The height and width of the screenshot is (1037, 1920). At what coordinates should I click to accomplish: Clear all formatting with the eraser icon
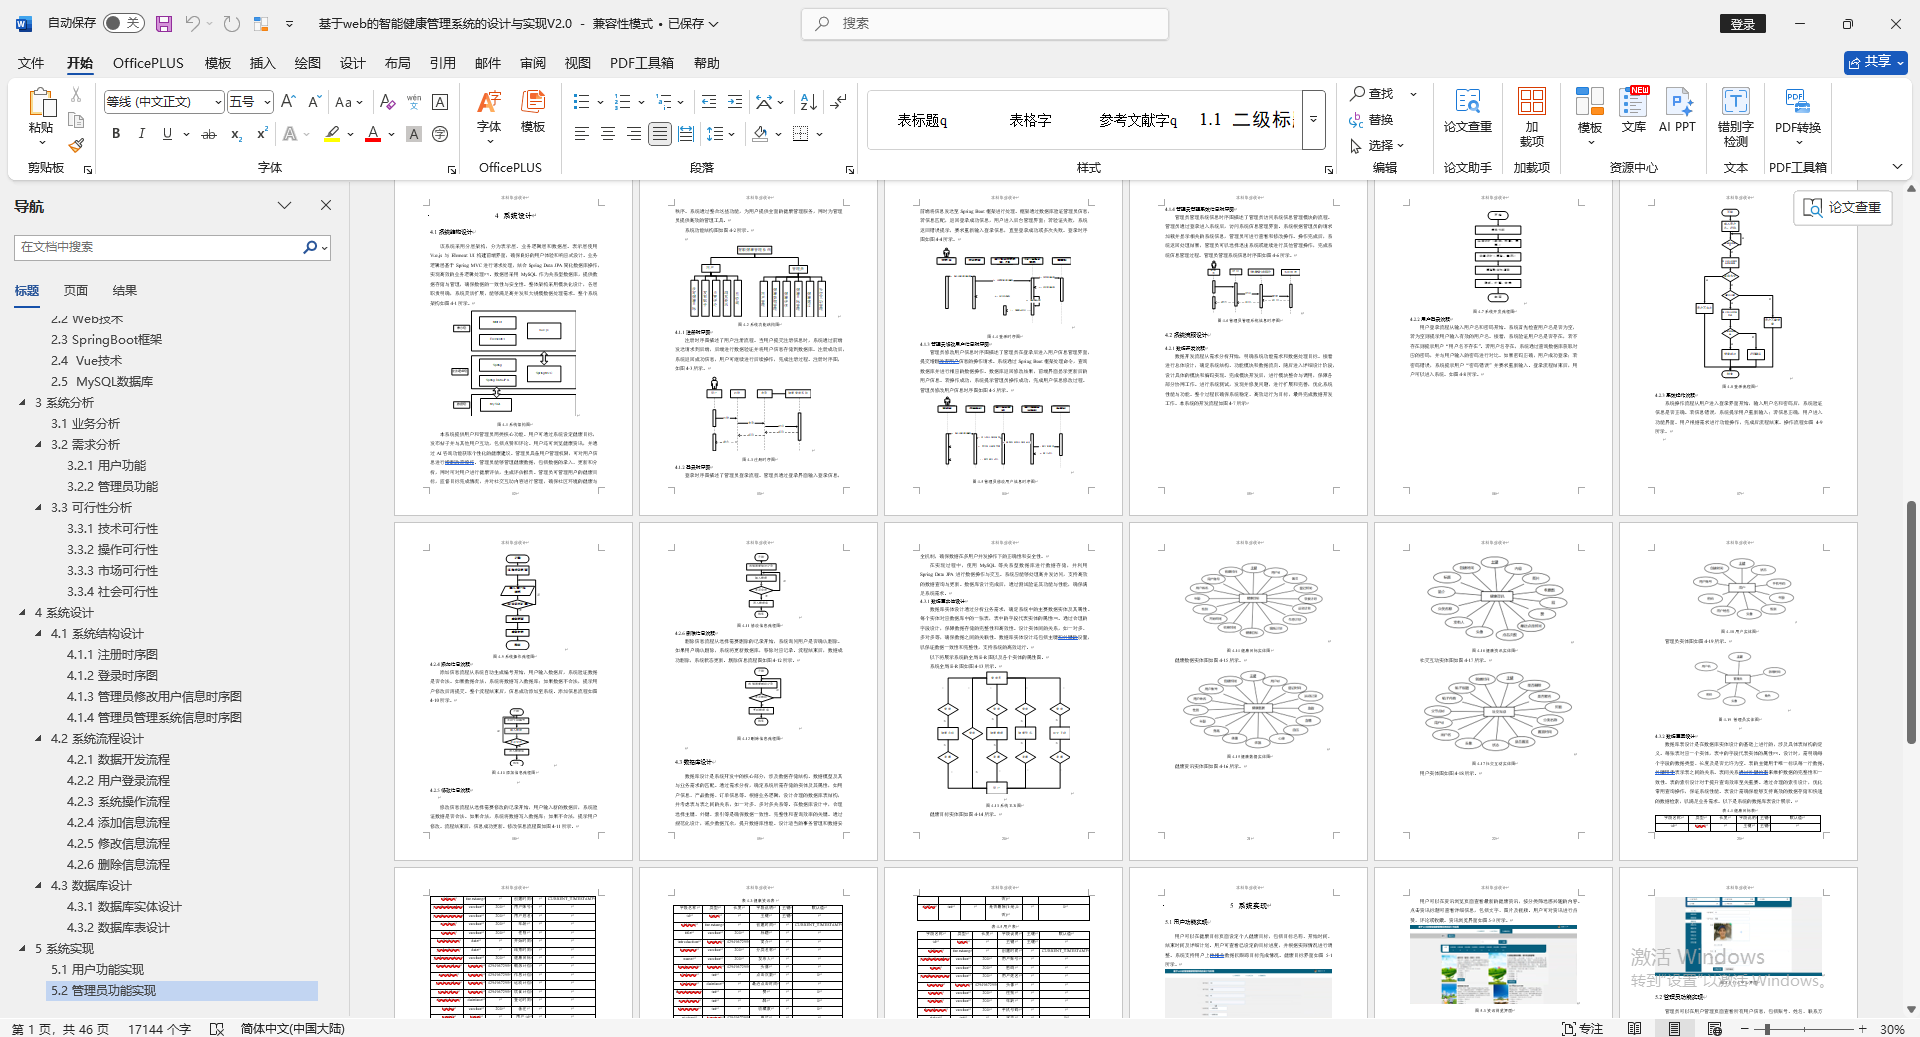(x=387, y=101)
